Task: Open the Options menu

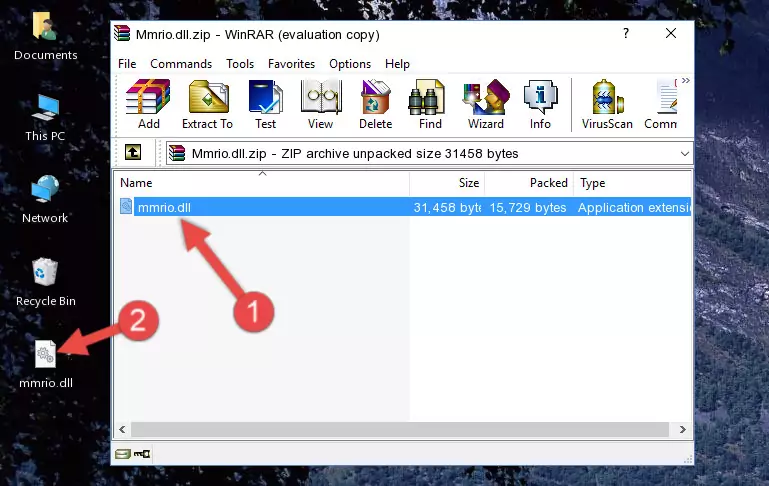Action: click(x=350, y=64)
